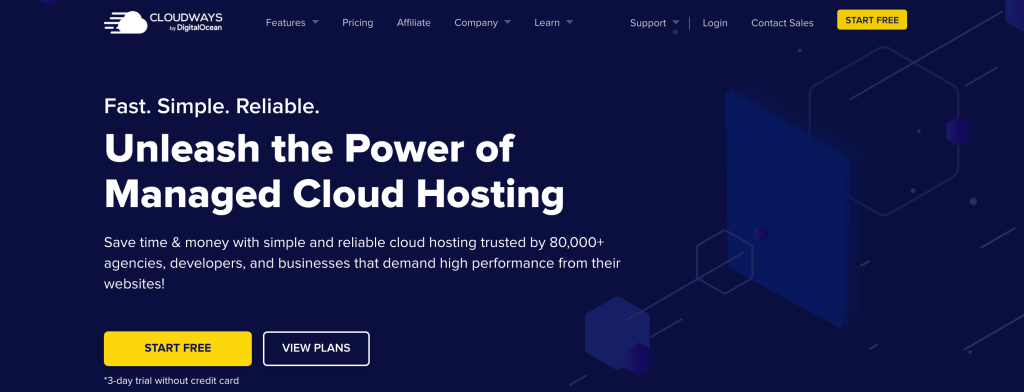Expand the Features dropdown arrow
The image size is (1024, 392).
click(315, 22)
